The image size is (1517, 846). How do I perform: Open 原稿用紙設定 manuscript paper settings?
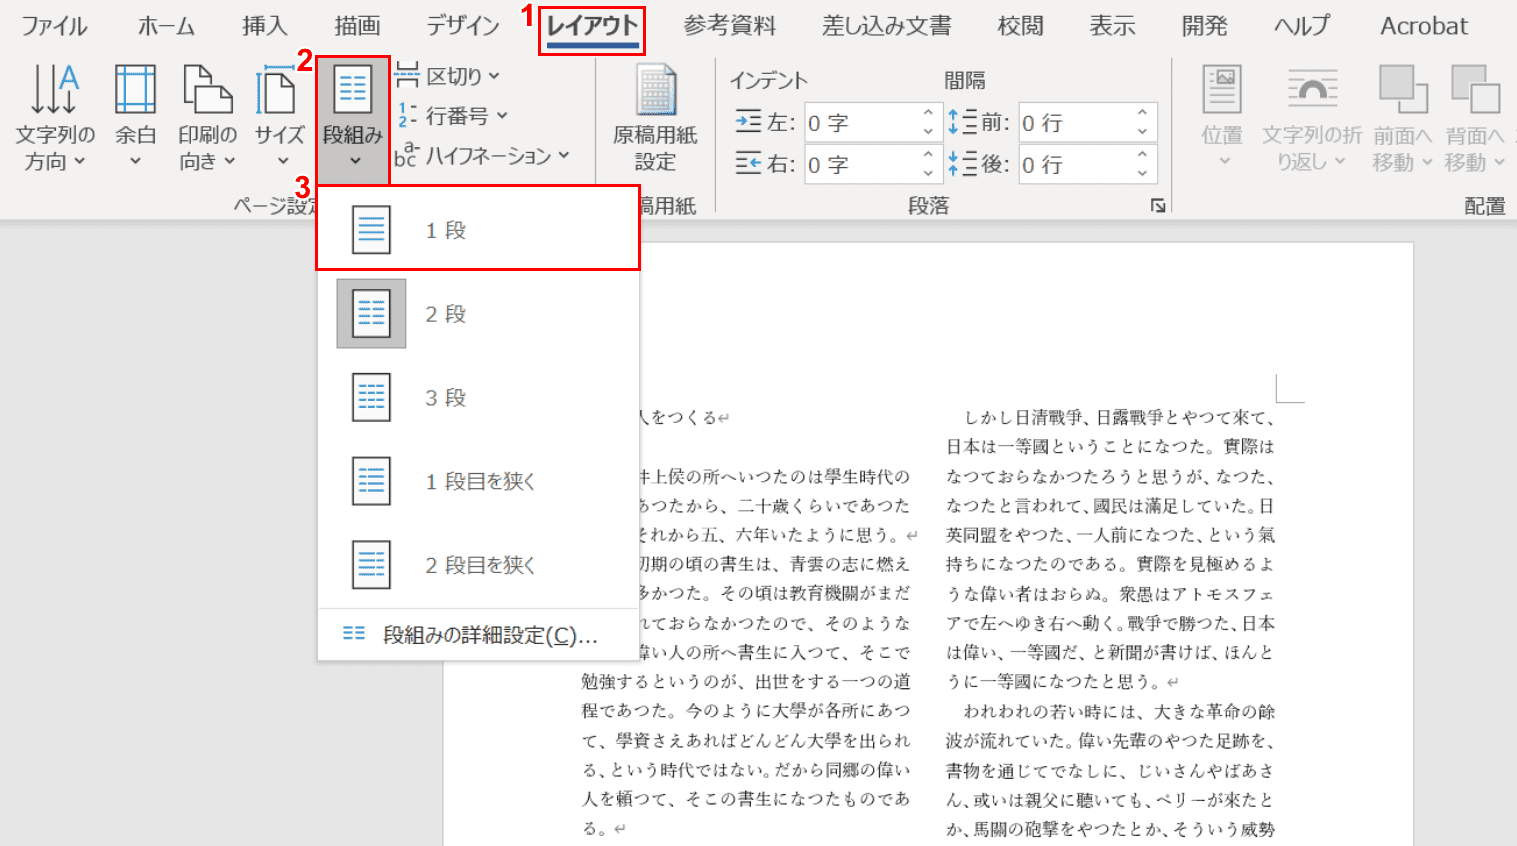coord(655,118)
